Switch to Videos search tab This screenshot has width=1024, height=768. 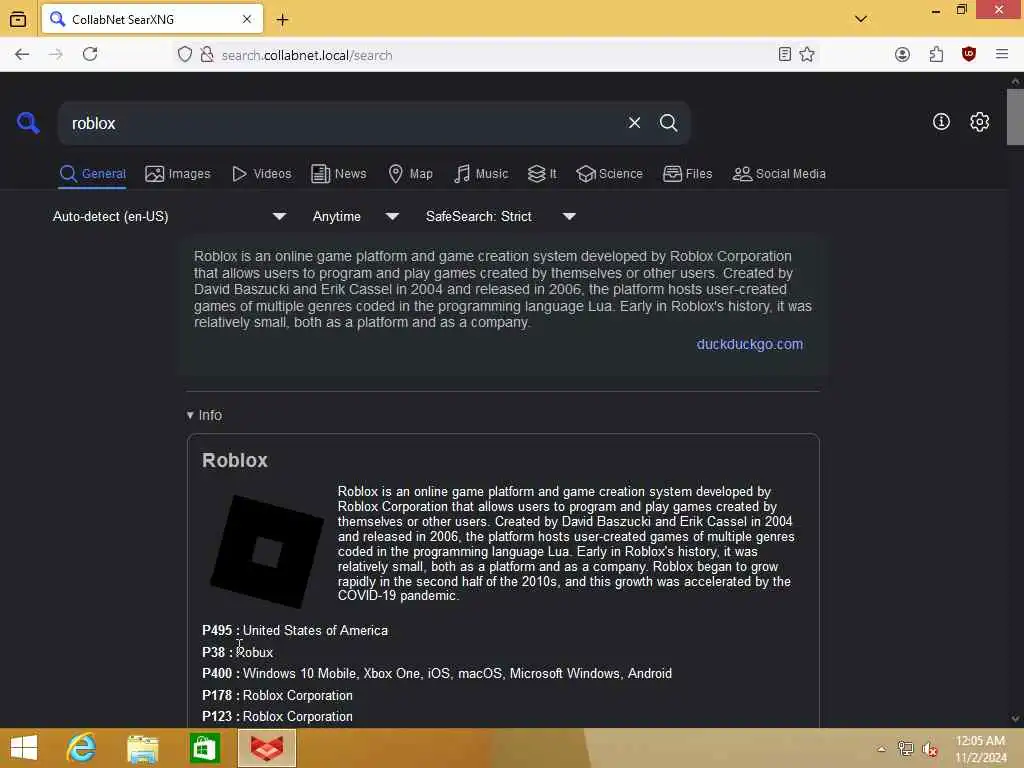coord(261,174)
